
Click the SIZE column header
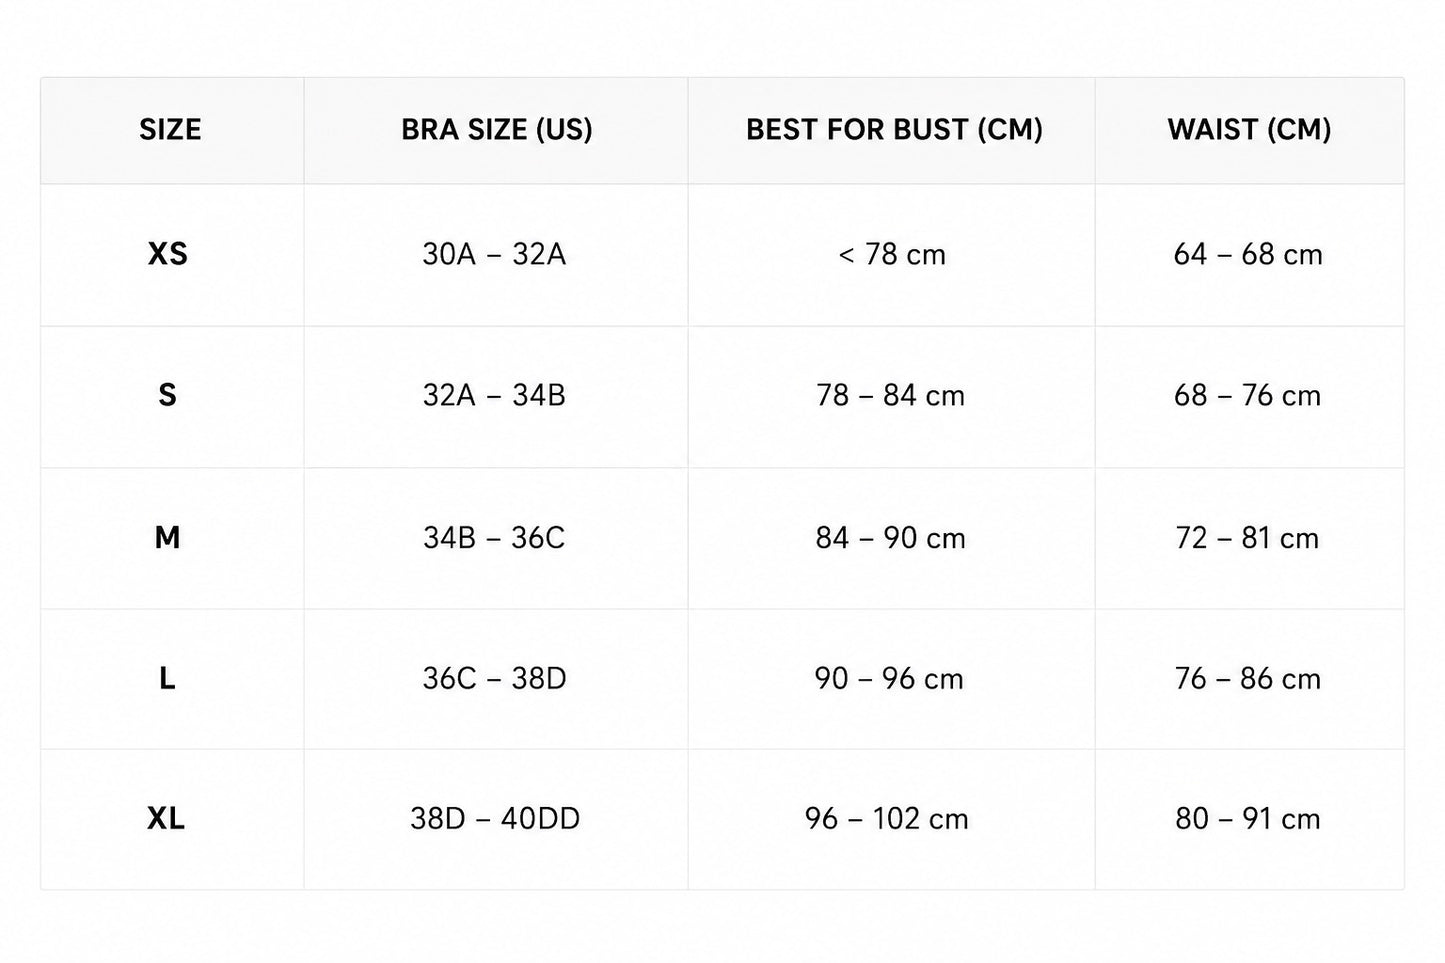(x=170, y=130)
